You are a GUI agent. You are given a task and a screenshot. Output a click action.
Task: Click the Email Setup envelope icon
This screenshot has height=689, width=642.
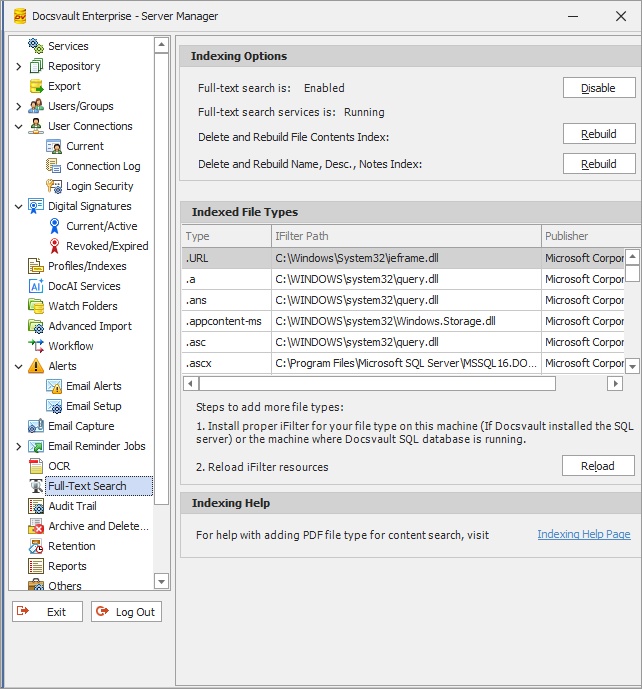[54, 406]
